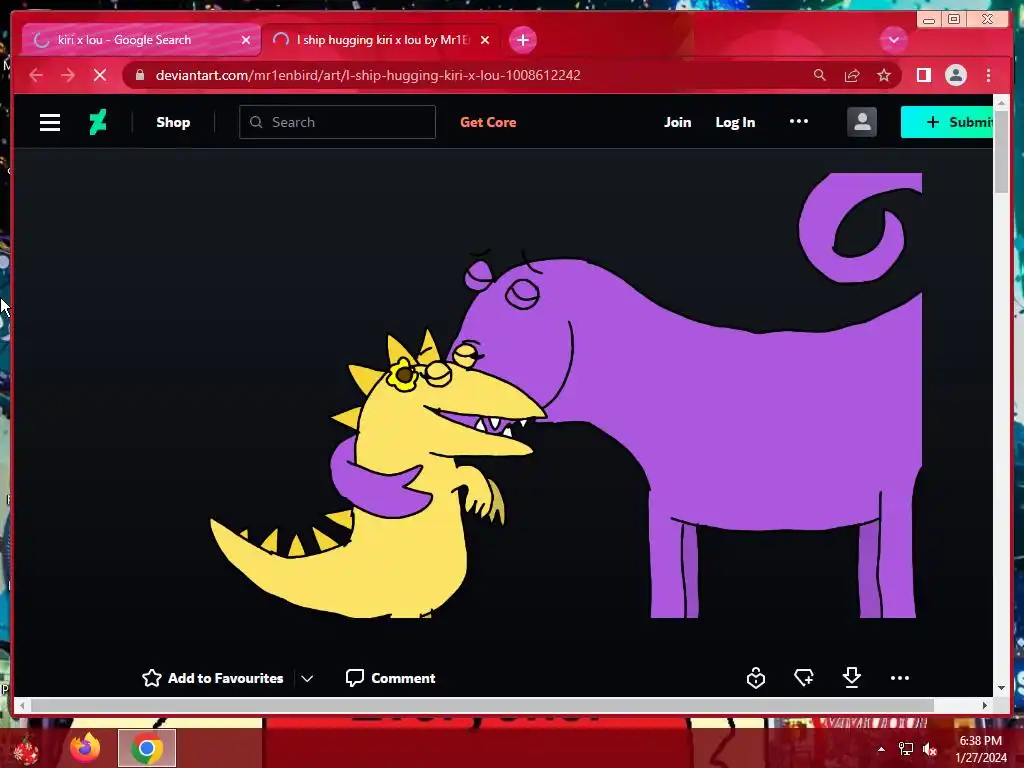Toggle the Chrome side panel
1024x768 pixels.
tap(923, 75)
